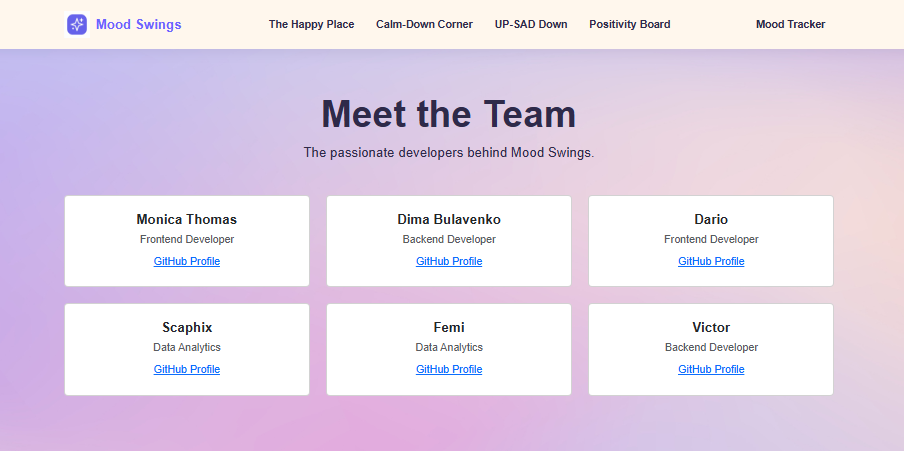Select the UP-SAD Down nav item
Viewport: 904px width, 451px height.
(531, 24)
